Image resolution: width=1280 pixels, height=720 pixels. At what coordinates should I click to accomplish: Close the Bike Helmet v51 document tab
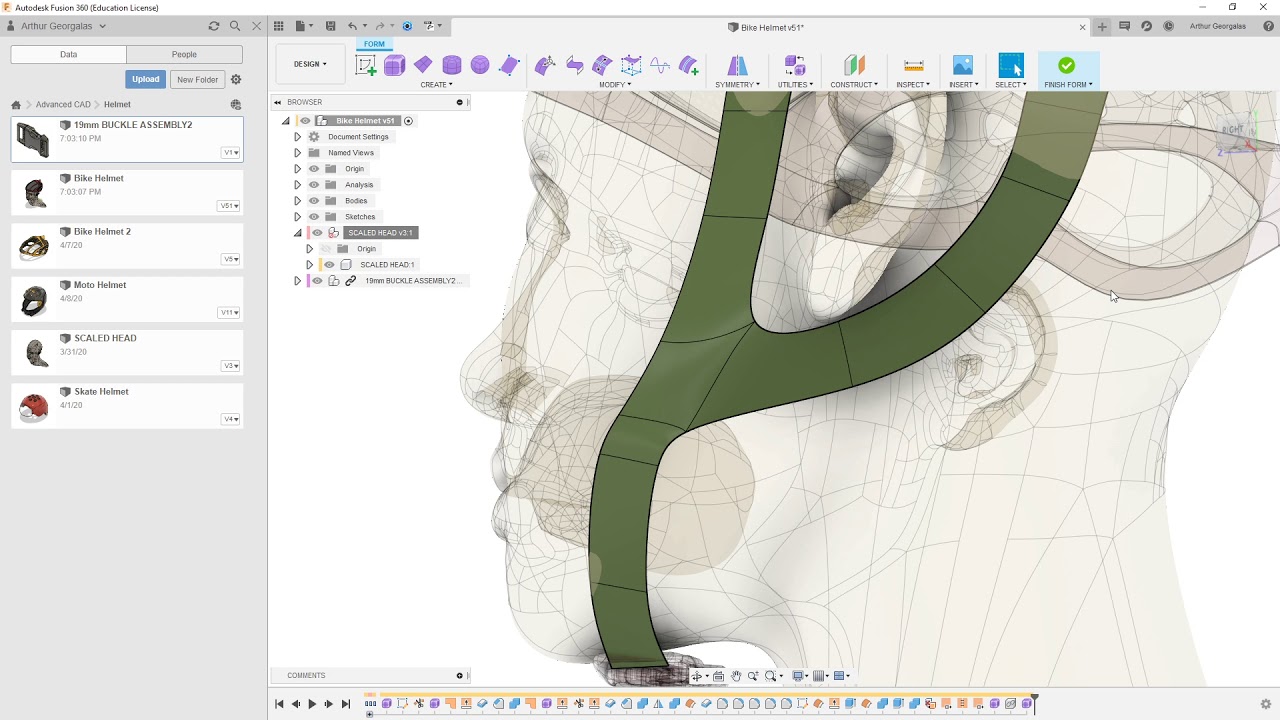point(1082,27)
